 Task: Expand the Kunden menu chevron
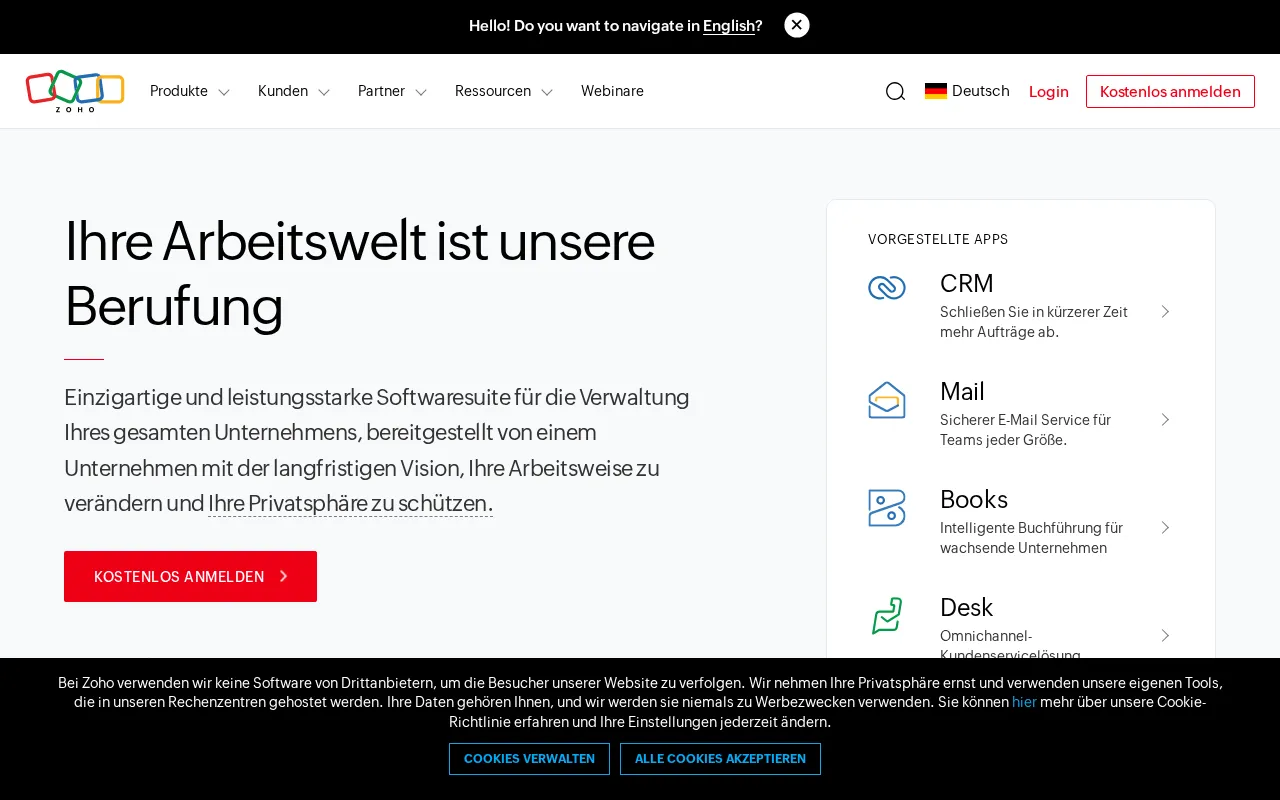pyautogui.click(x=324, y=92)
